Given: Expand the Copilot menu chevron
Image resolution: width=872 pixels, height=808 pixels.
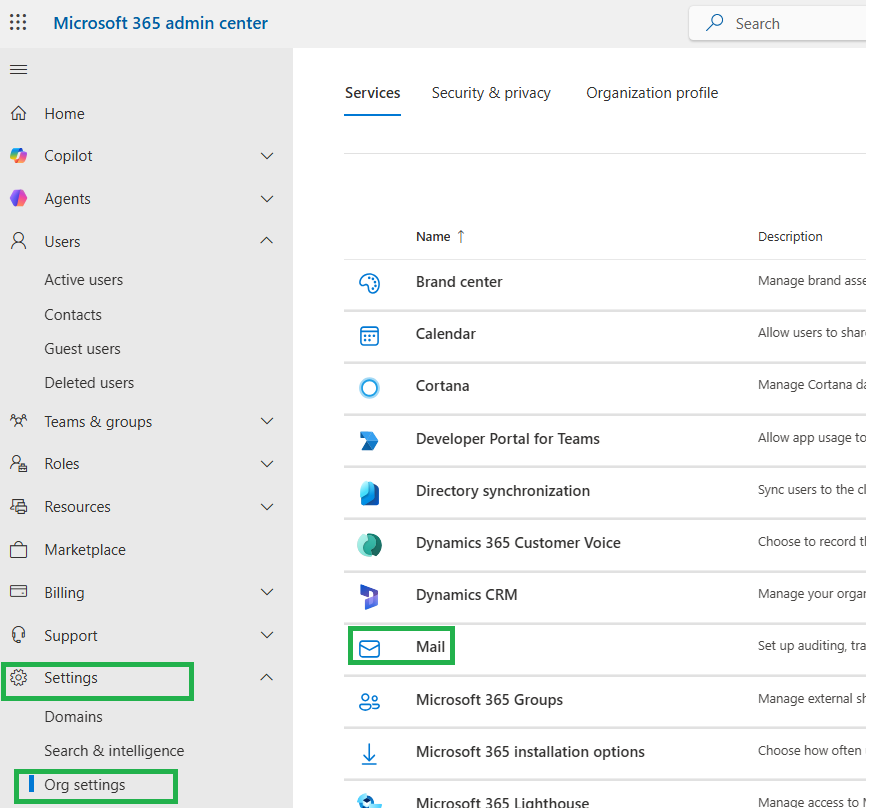Looking at the screenshot, I should [x=267, y=156].
